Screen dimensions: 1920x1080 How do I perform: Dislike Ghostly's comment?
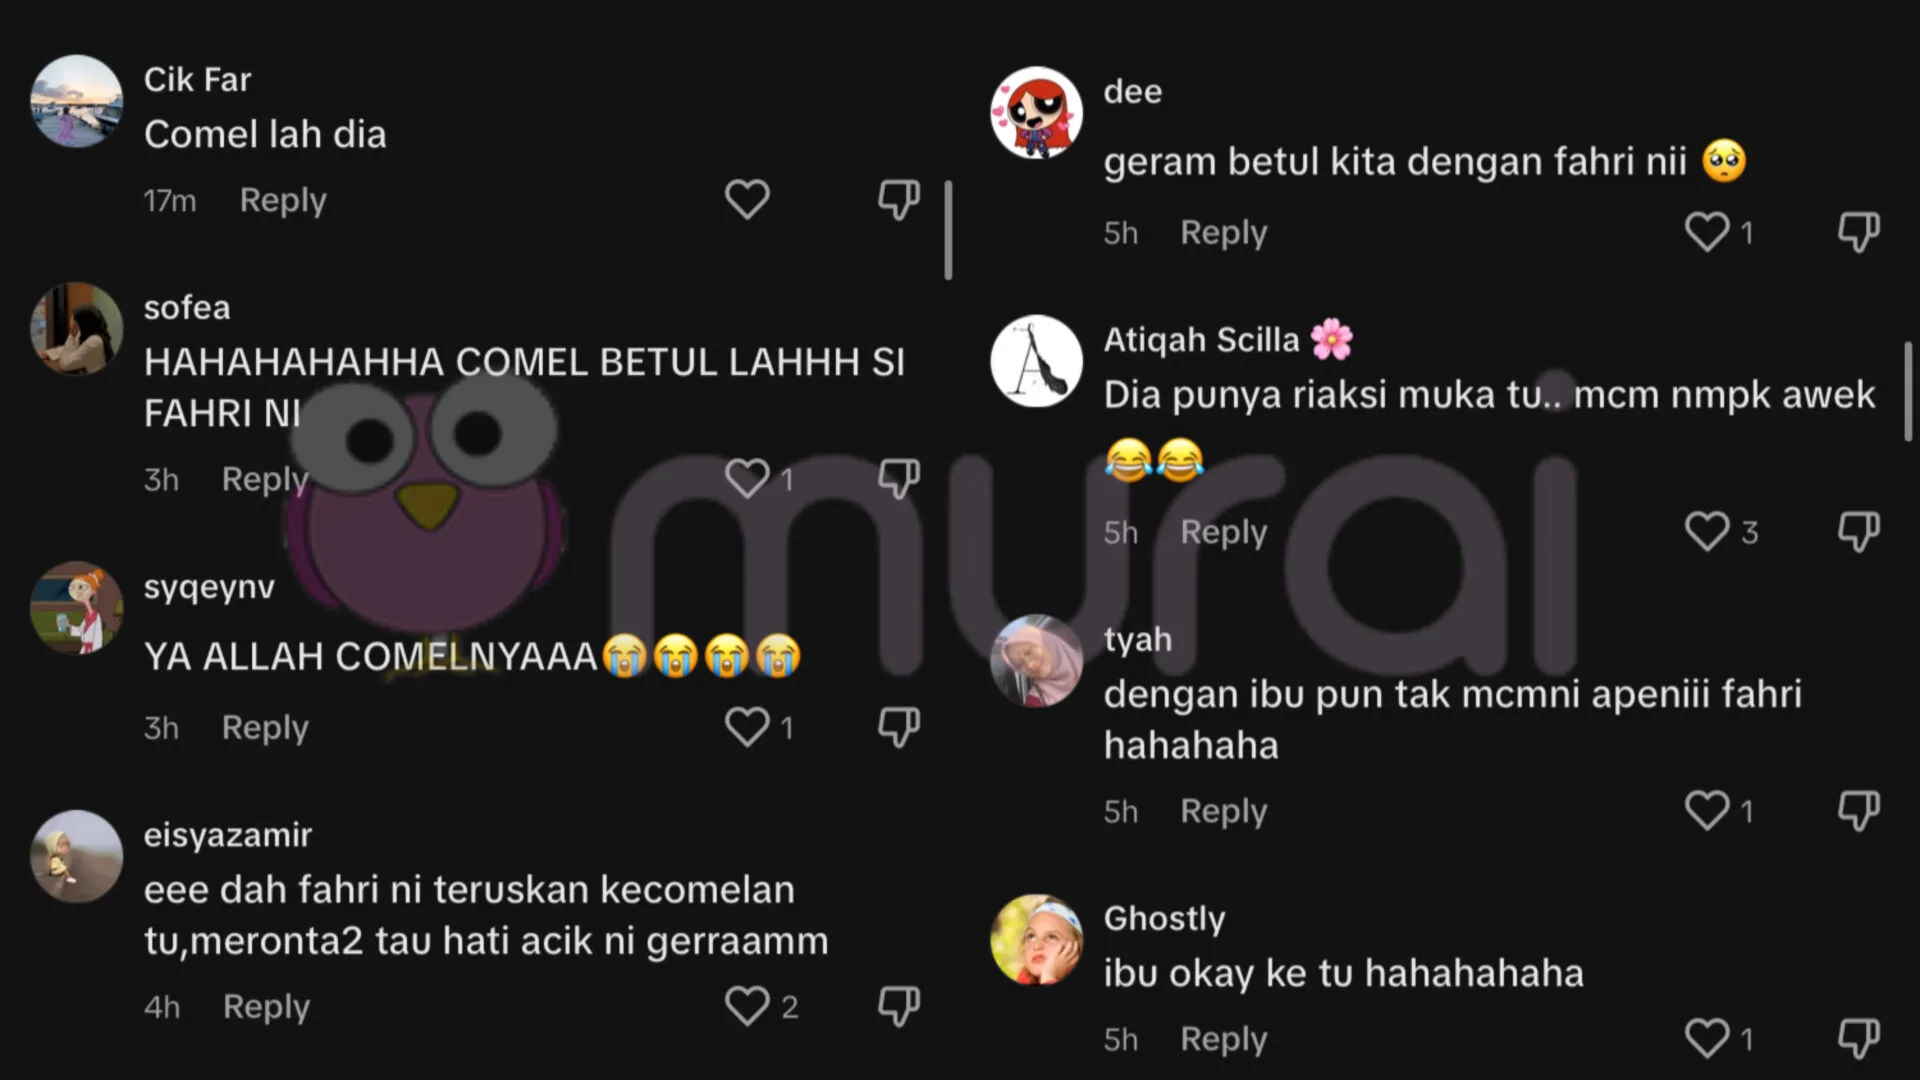(x=1858, y=1039)
